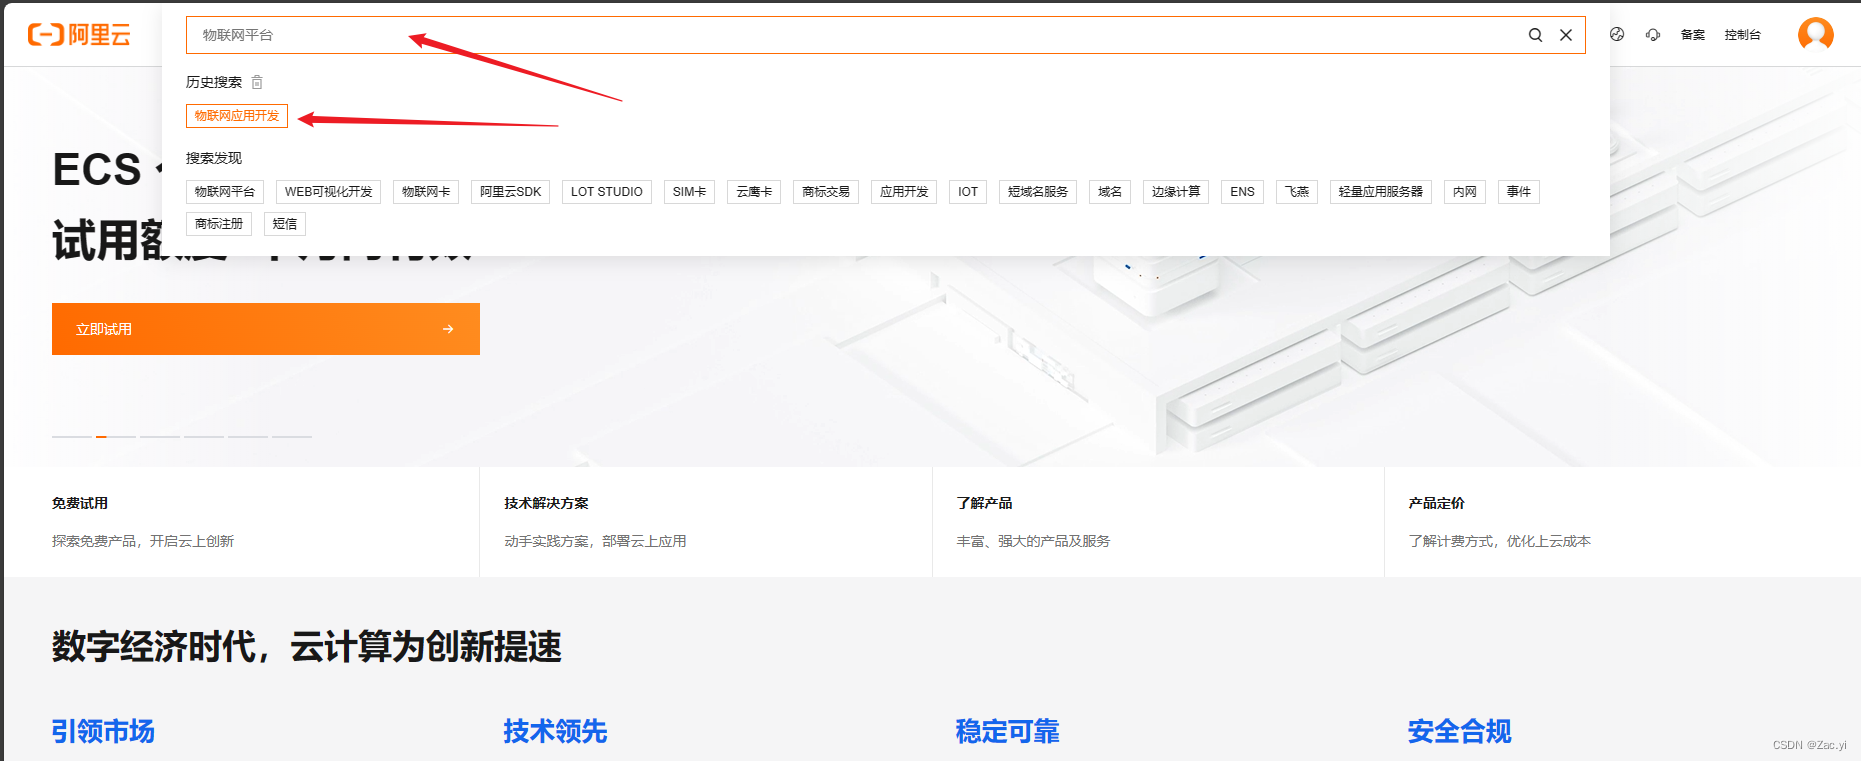Select suggestion tag 物联网平台
Viewport: 1861px width, 761px height.
click(225, 192)
